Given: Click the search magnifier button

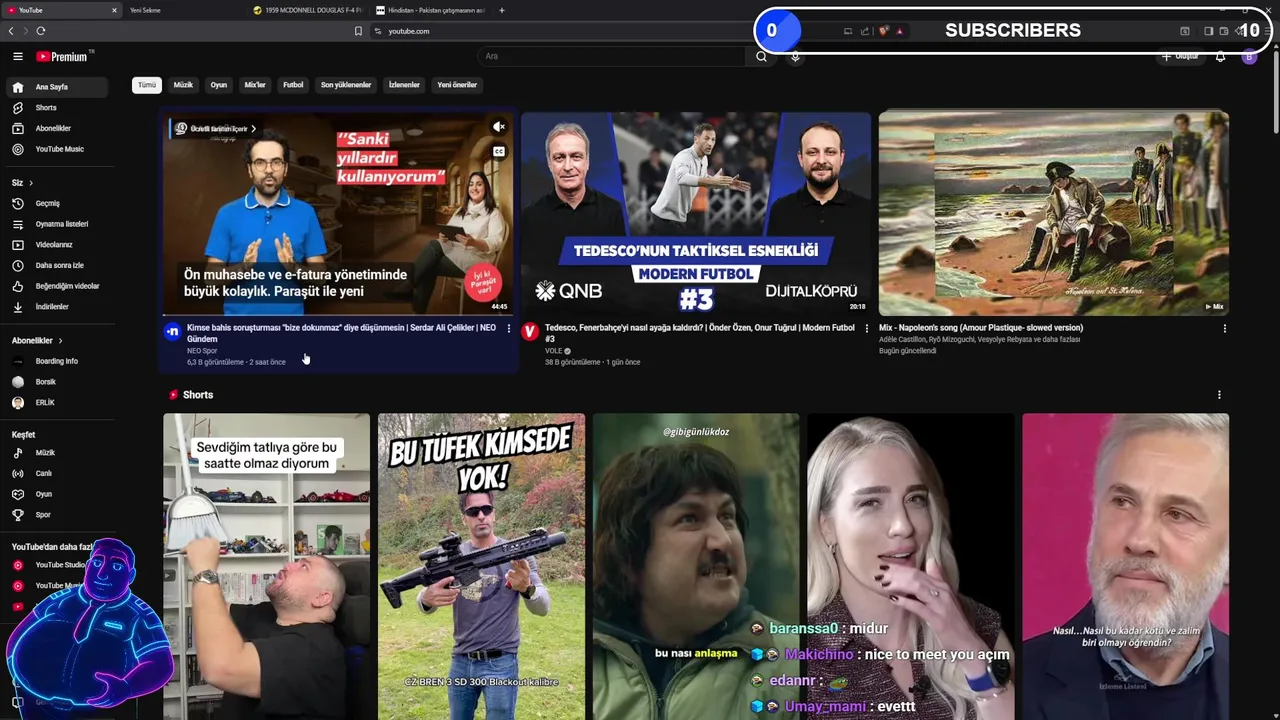Looking at the screenshot, I should click(x=761, y=57).
